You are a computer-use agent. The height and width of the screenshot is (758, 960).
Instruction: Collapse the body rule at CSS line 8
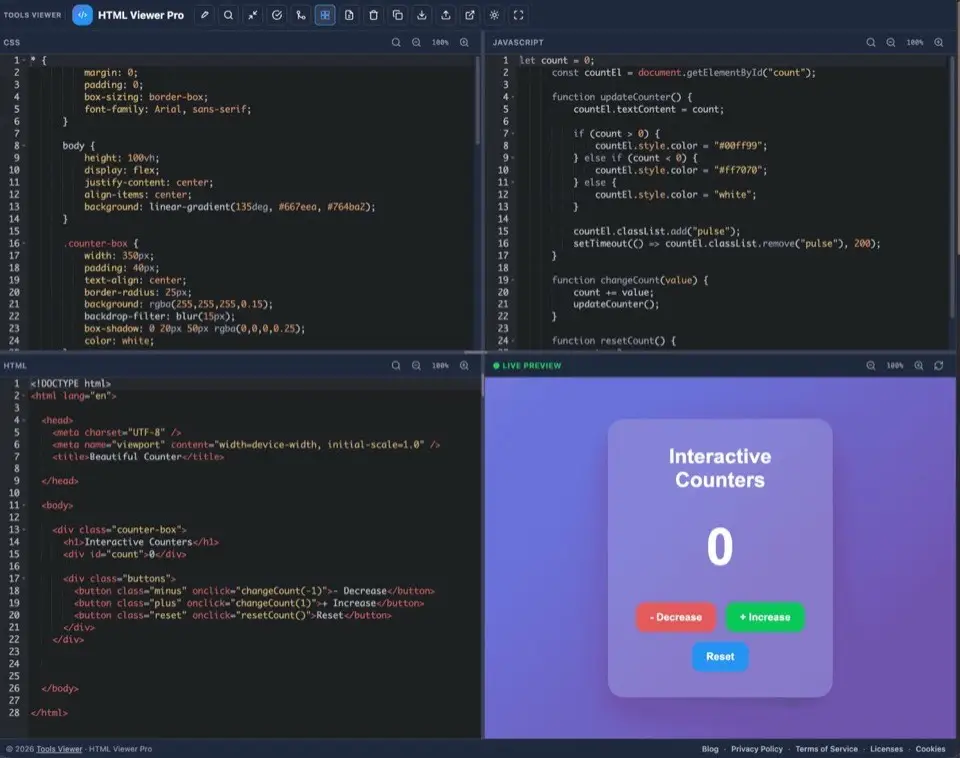(24, 146)
